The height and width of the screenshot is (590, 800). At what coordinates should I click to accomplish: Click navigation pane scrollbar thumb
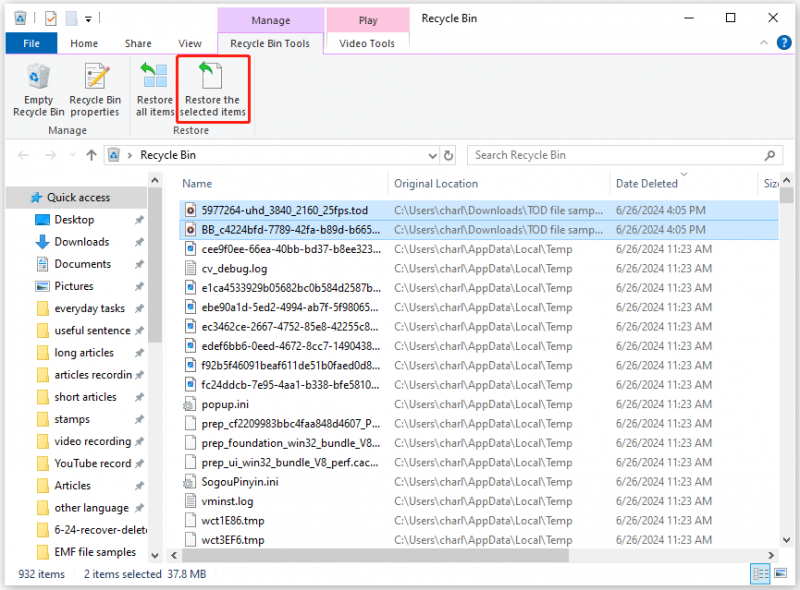155,265
